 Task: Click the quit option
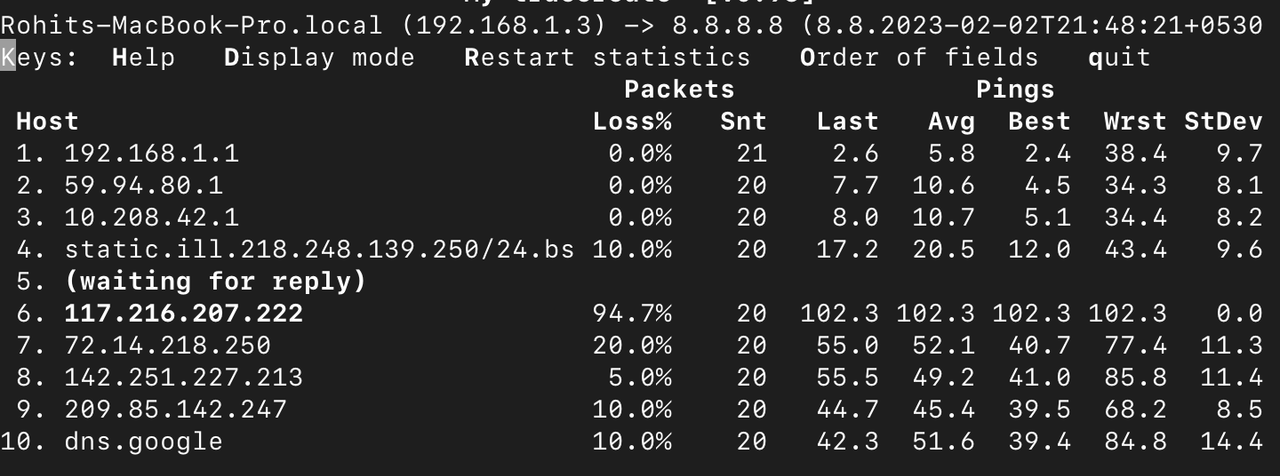[1119, 58]
